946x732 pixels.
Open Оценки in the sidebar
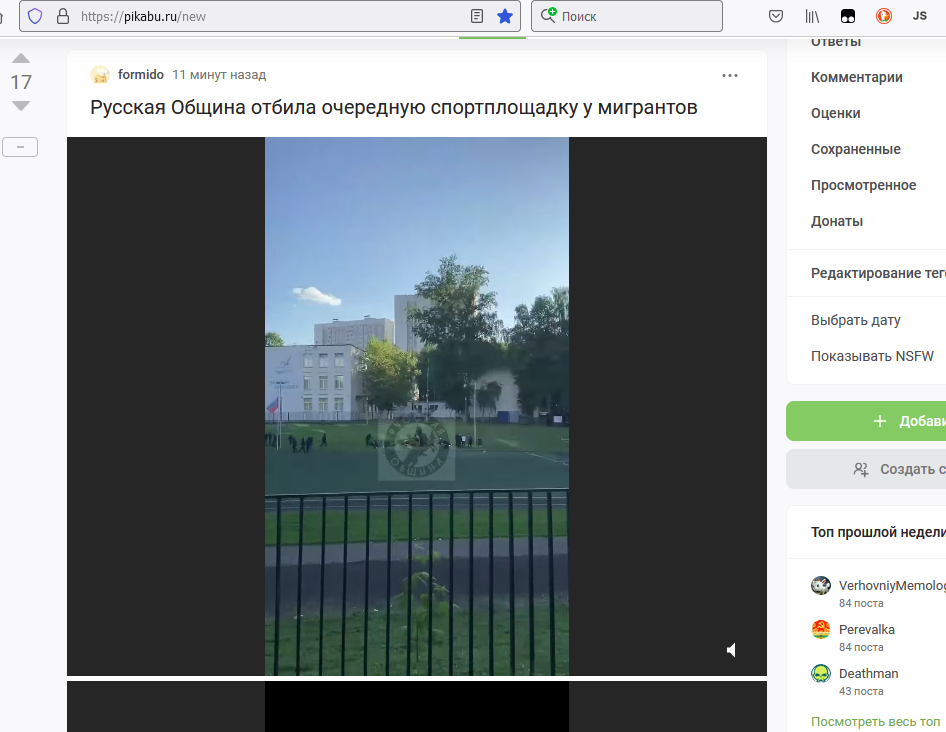point(836,113)
